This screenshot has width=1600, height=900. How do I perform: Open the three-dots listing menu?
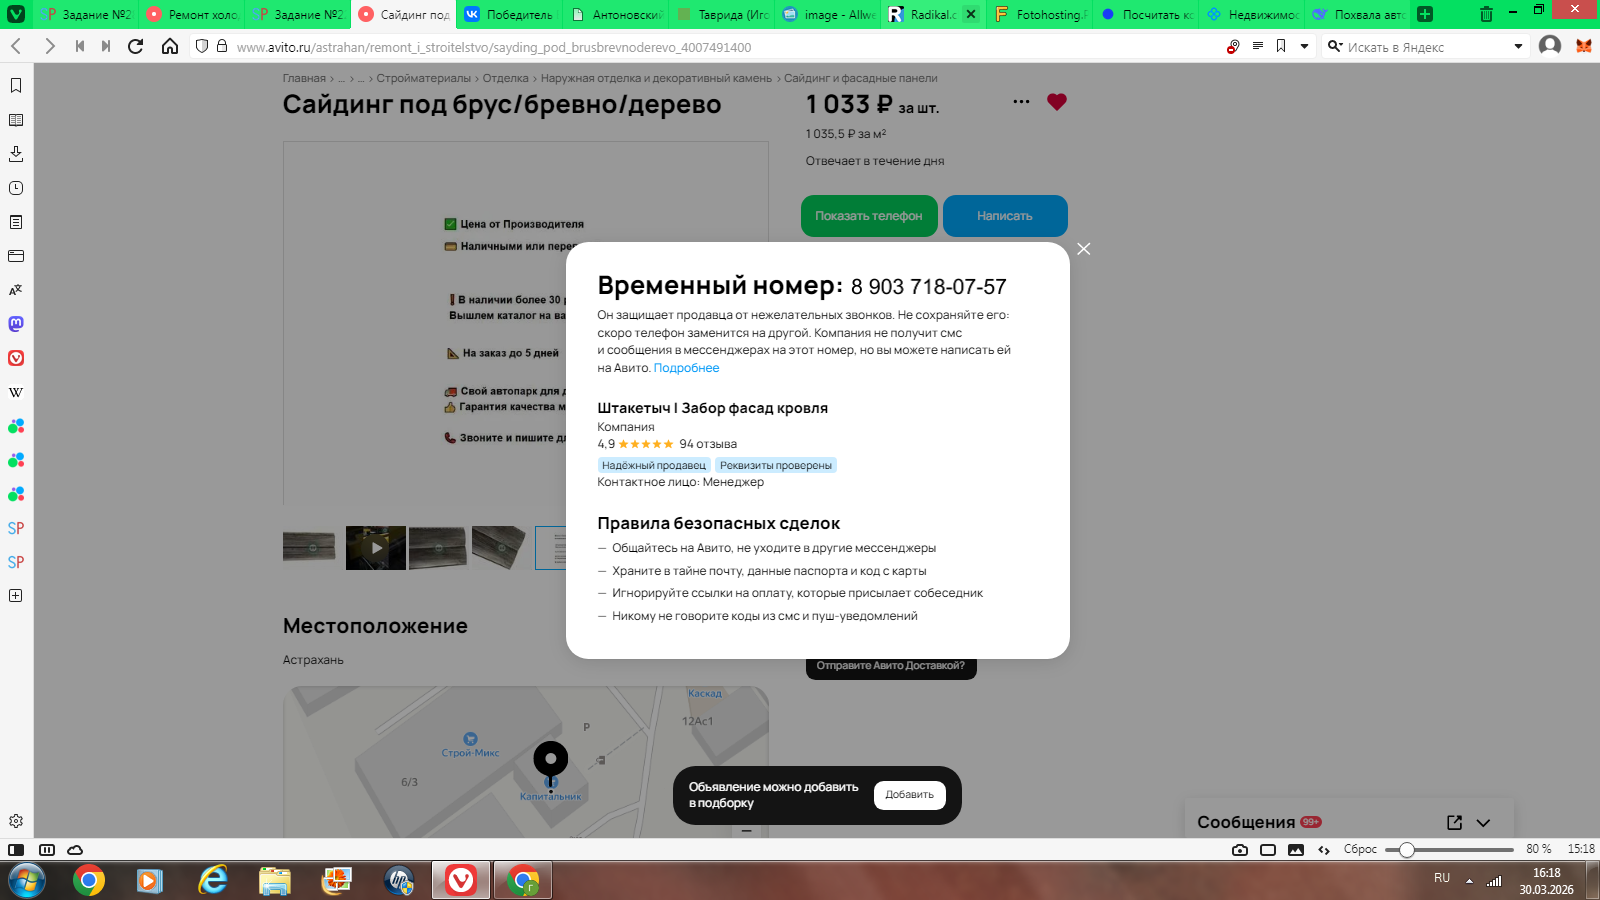click(x=1021, y=102)
